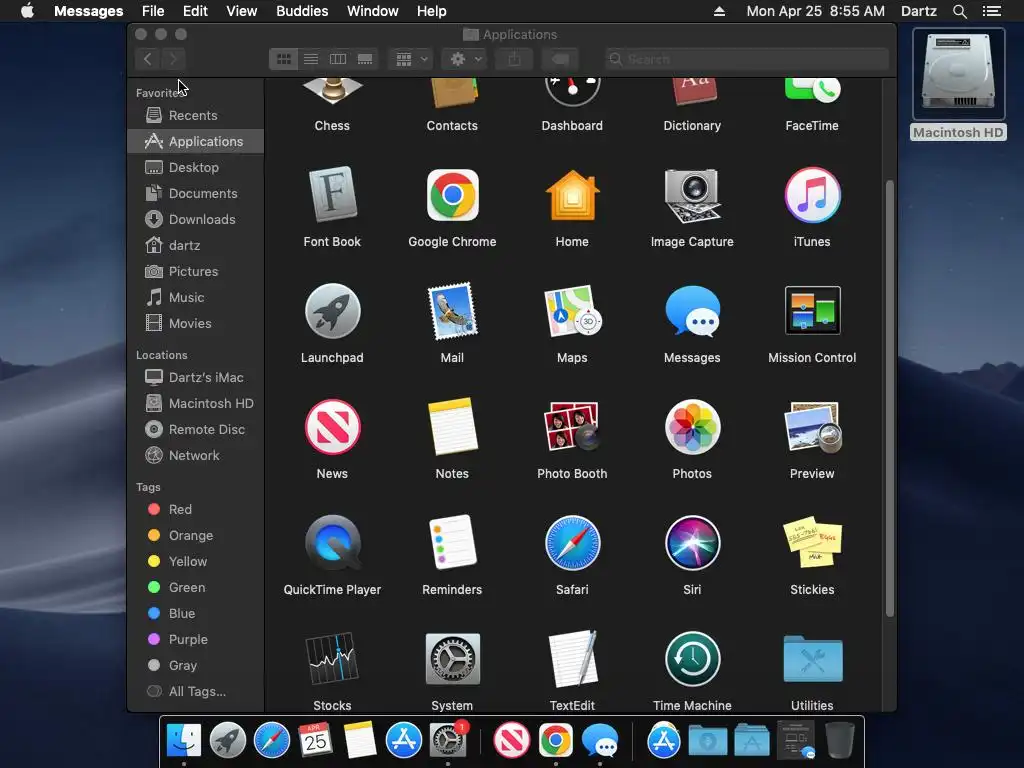Viewport: 1024px width, 768px height.
Task: Click the Applications window vertical scrollbar
Action: pos(889,398)
